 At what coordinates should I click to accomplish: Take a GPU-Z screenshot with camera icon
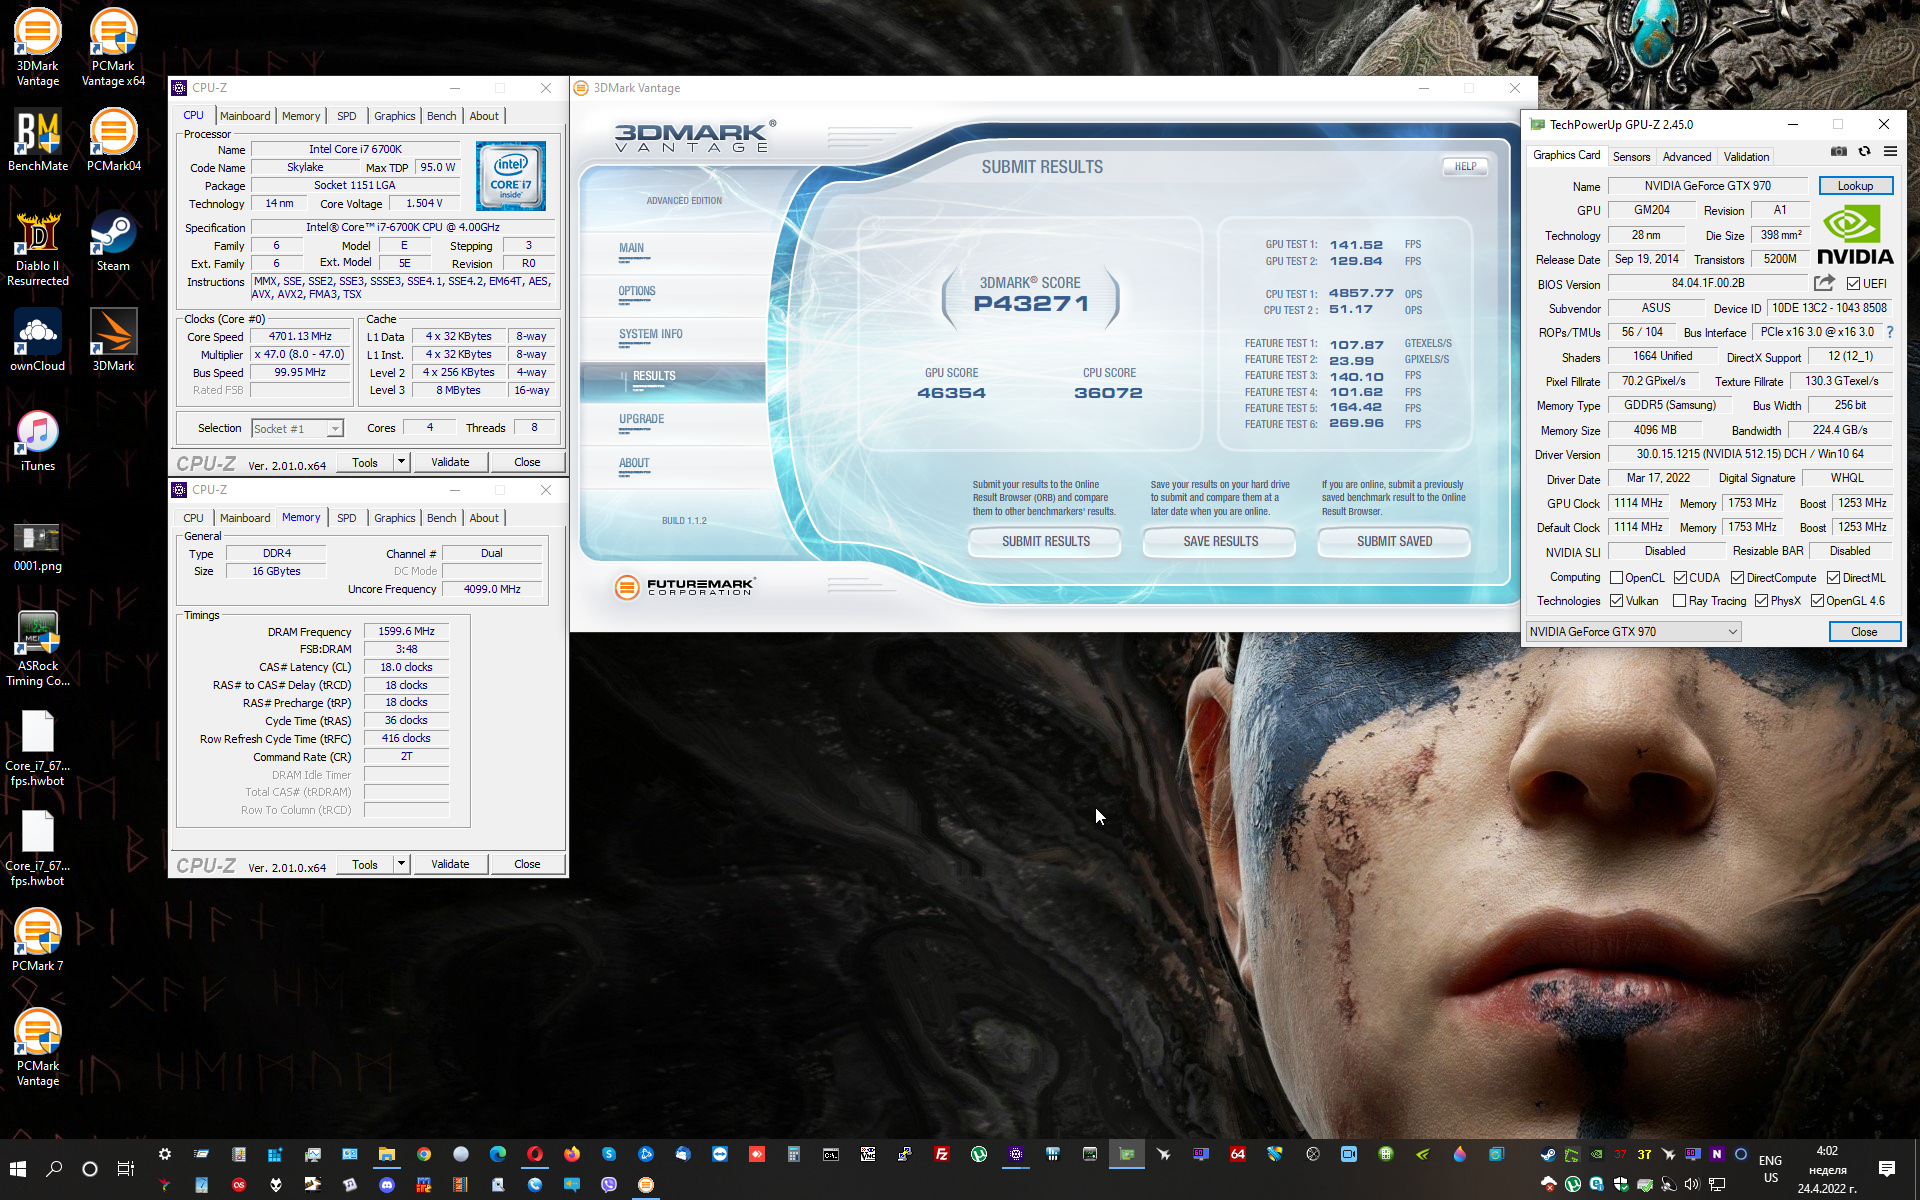(1838, 152)
